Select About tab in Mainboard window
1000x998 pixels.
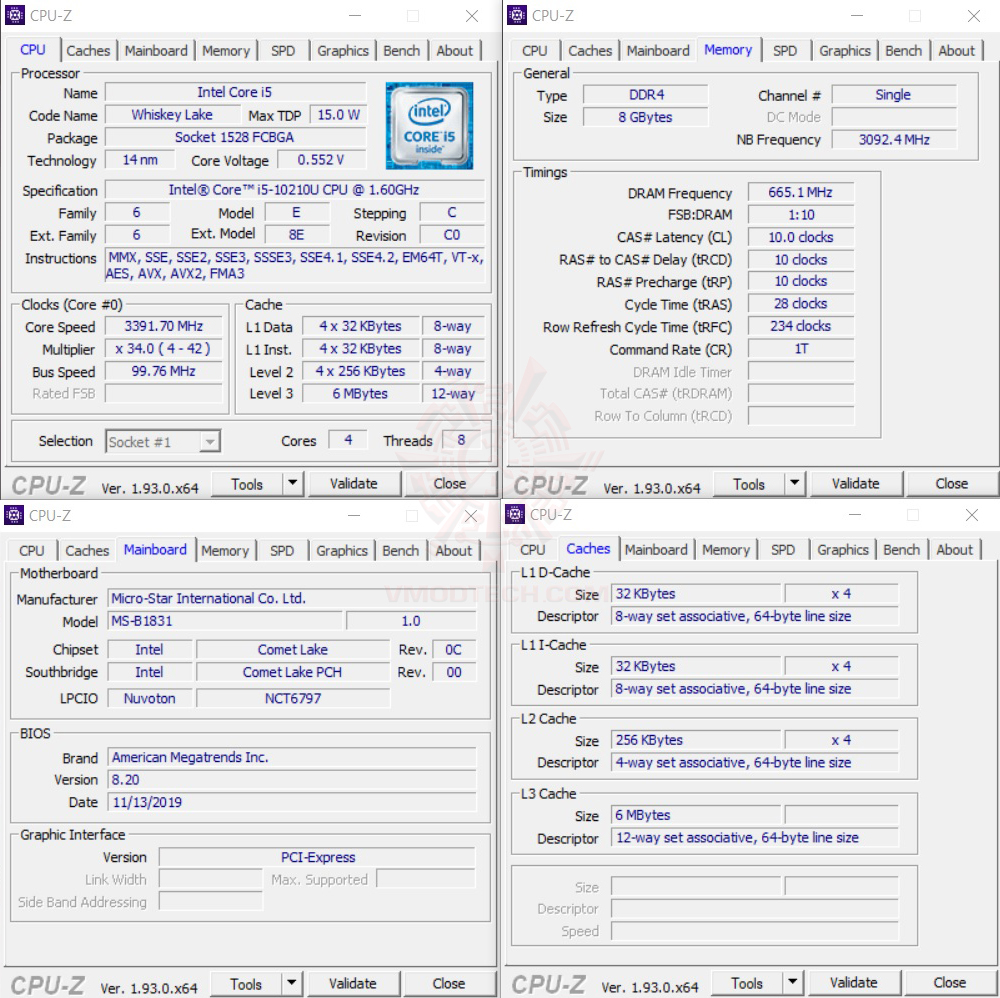pyautogui.click(x=453, y=550)
